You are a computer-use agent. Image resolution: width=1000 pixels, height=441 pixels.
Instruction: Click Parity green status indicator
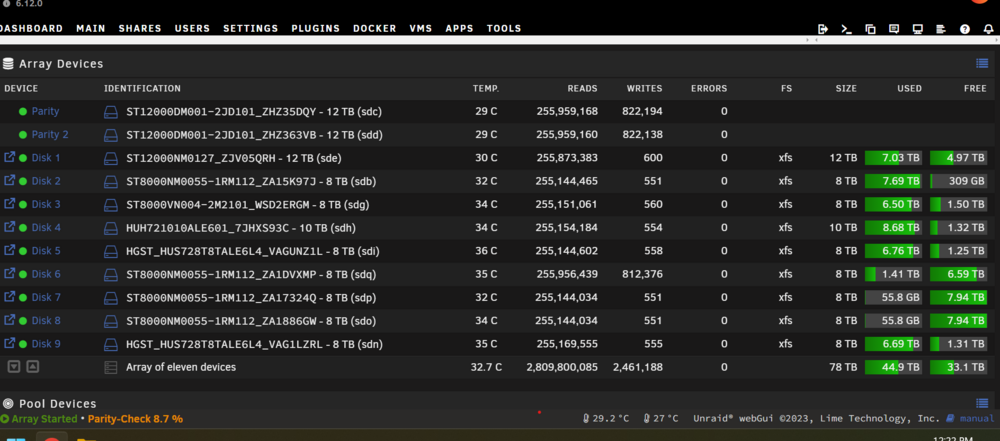[x=23, y=112]
